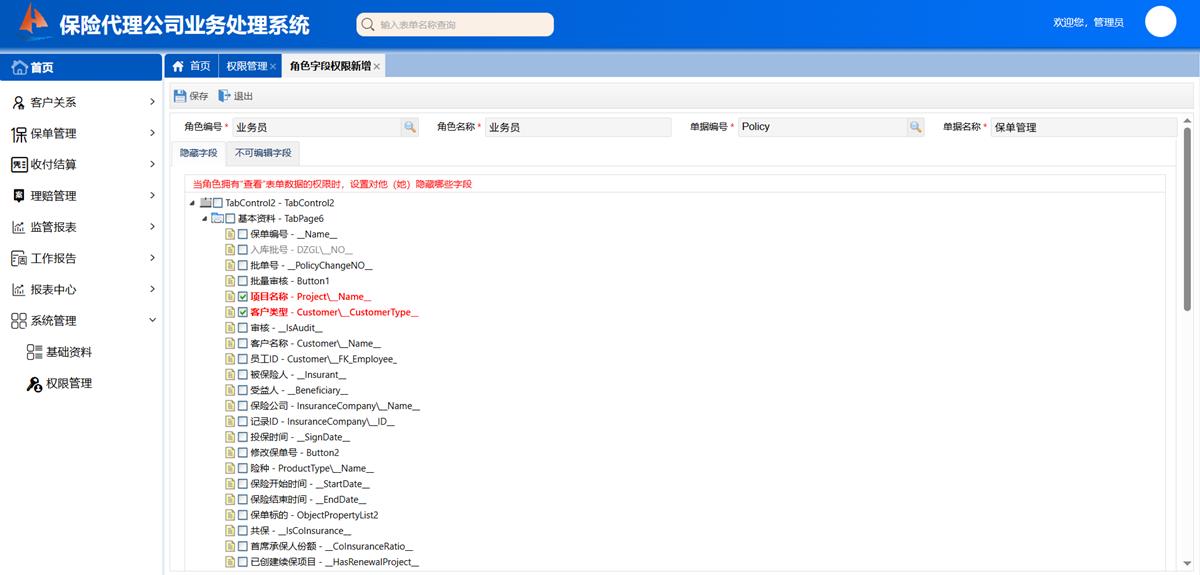The width and height of the screenshot is (1200, 575).
Task: Click the field icon beside 保单编号
Action: point(230,234)
